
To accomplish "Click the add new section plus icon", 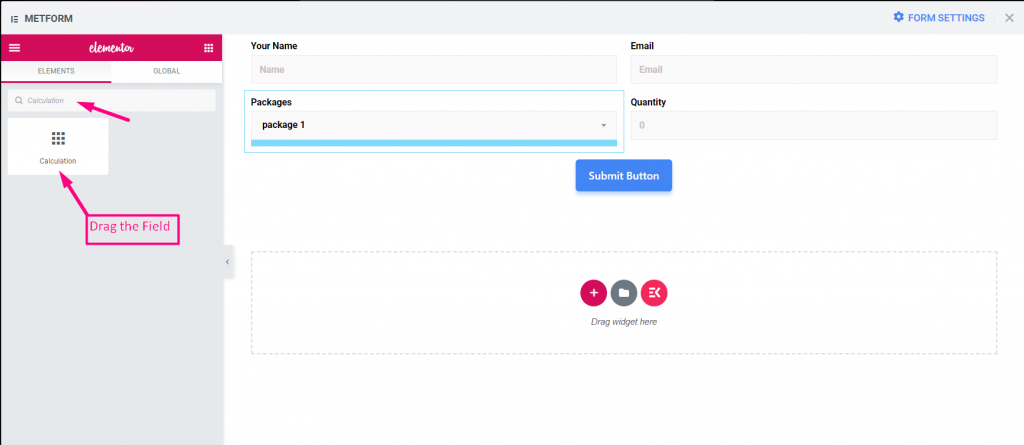I will [593, 292].
